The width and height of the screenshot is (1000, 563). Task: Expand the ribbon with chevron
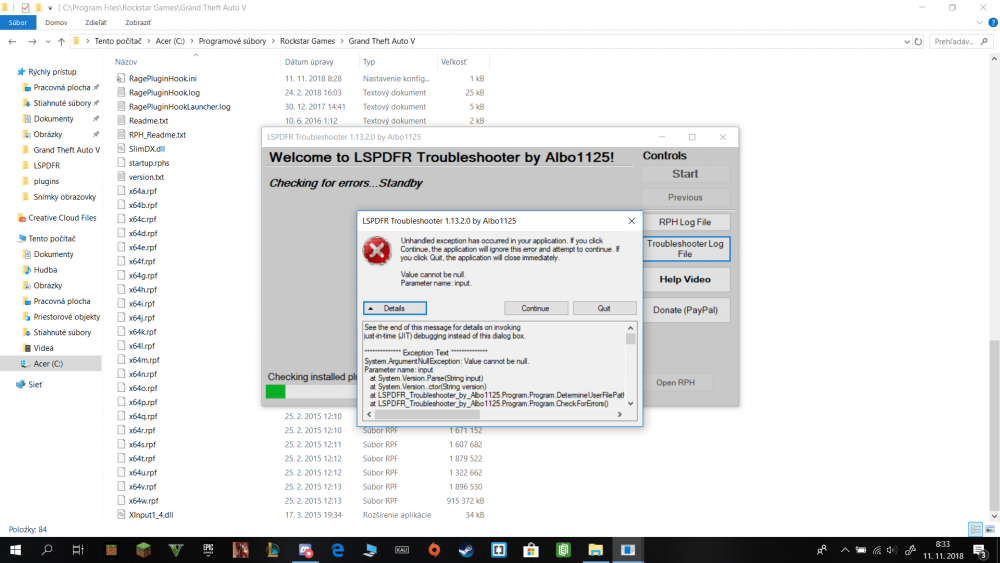click(x=980, y=22)
